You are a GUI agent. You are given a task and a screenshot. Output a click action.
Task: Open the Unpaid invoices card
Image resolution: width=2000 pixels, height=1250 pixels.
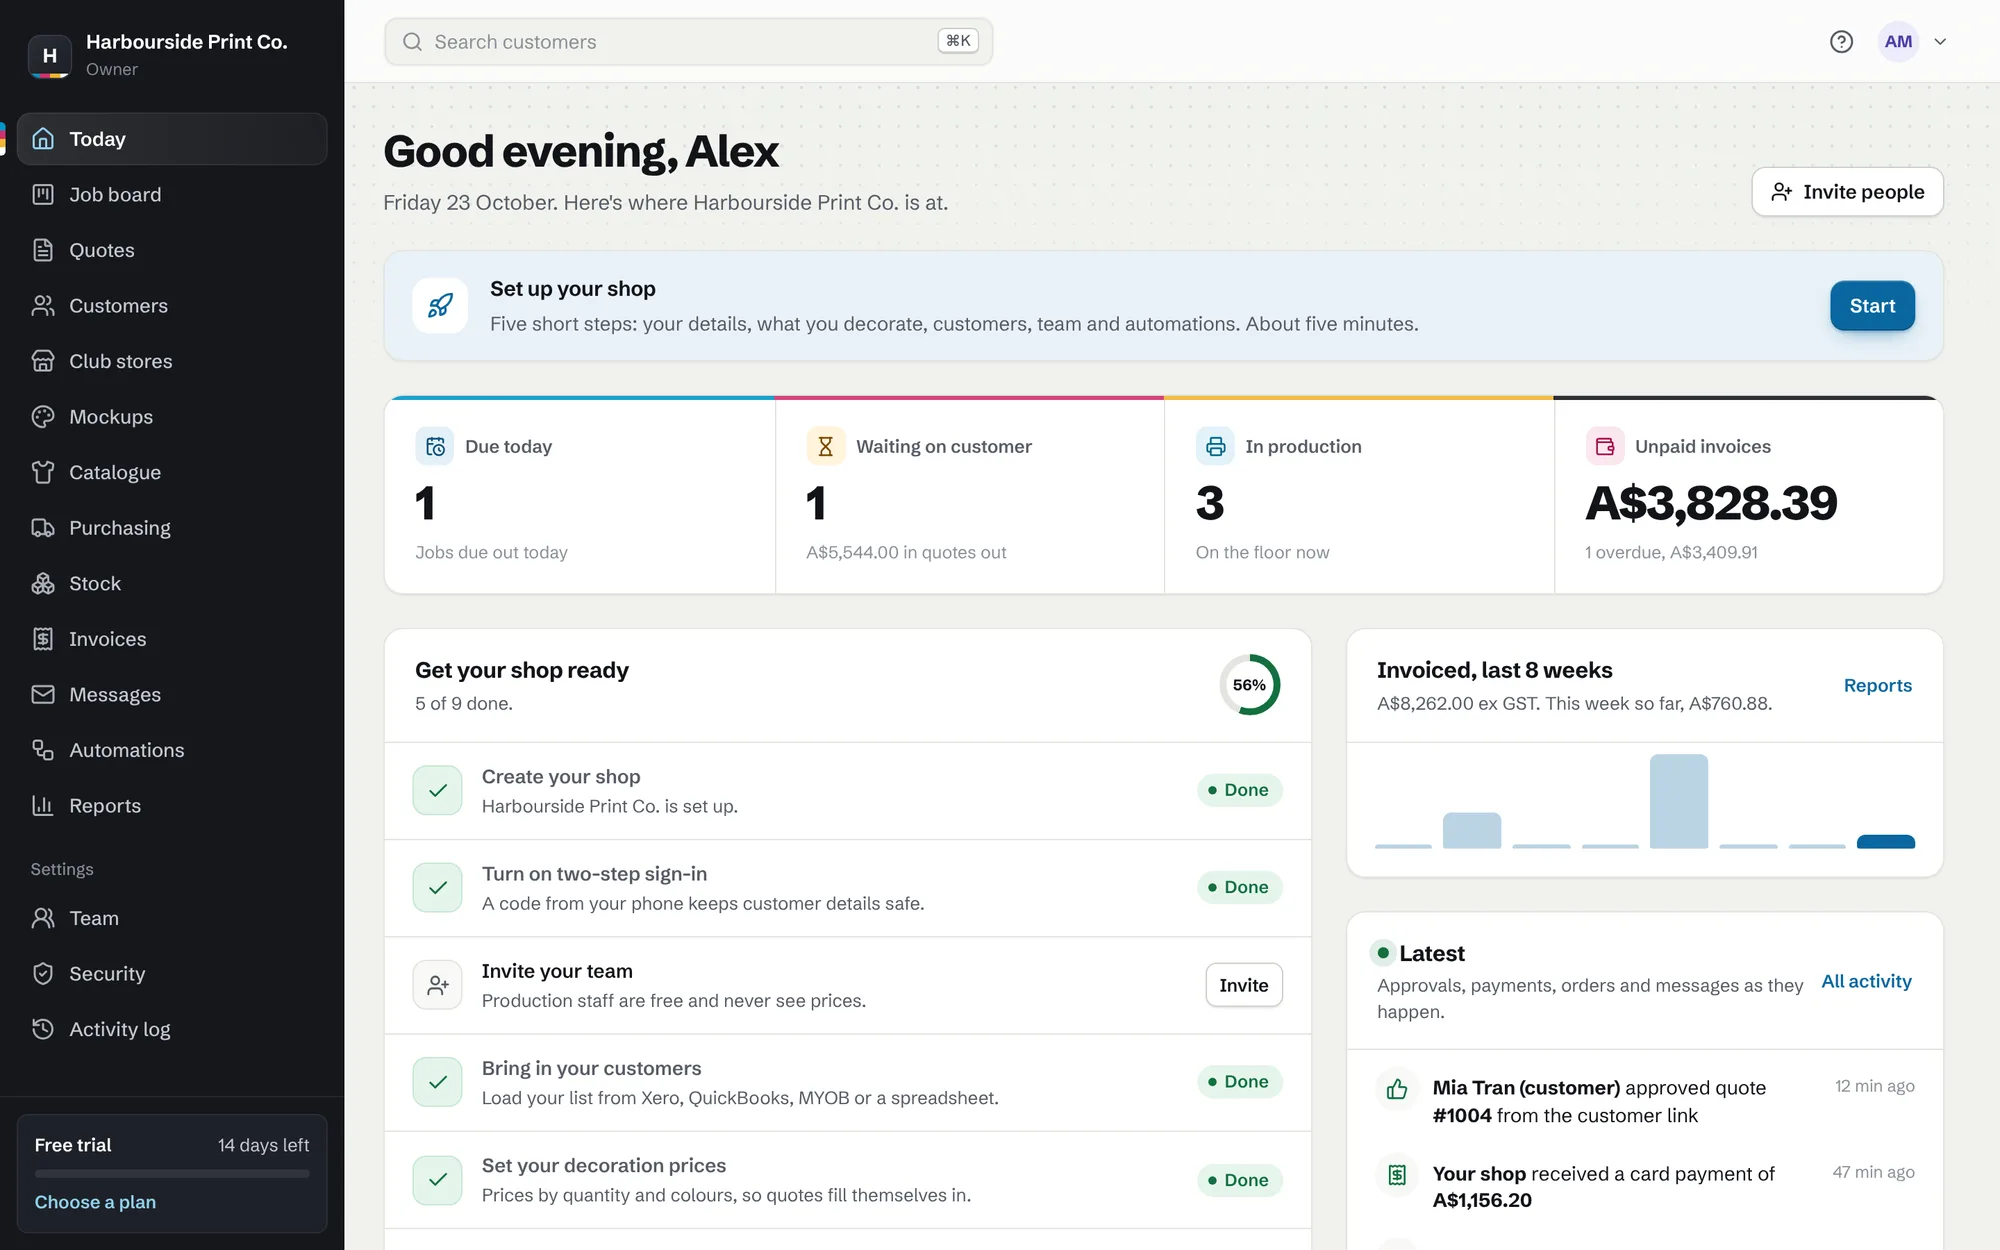click(x=1749, y=496)
